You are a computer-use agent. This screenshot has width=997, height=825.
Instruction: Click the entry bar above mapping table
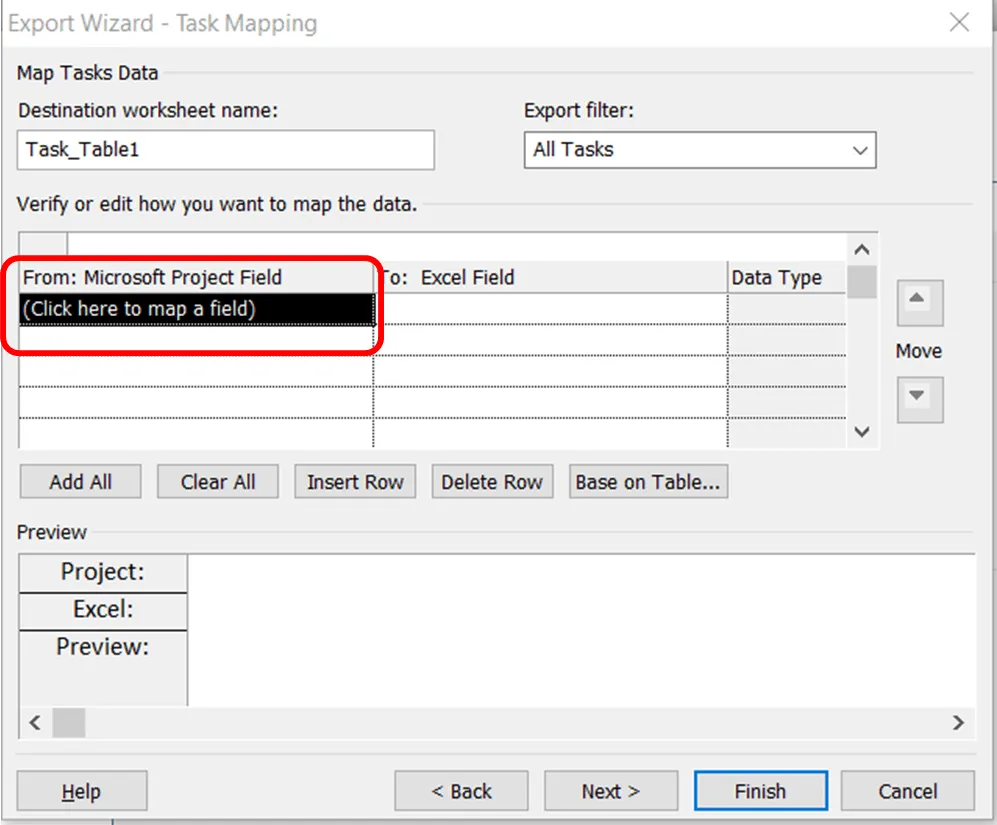[457, 246]
